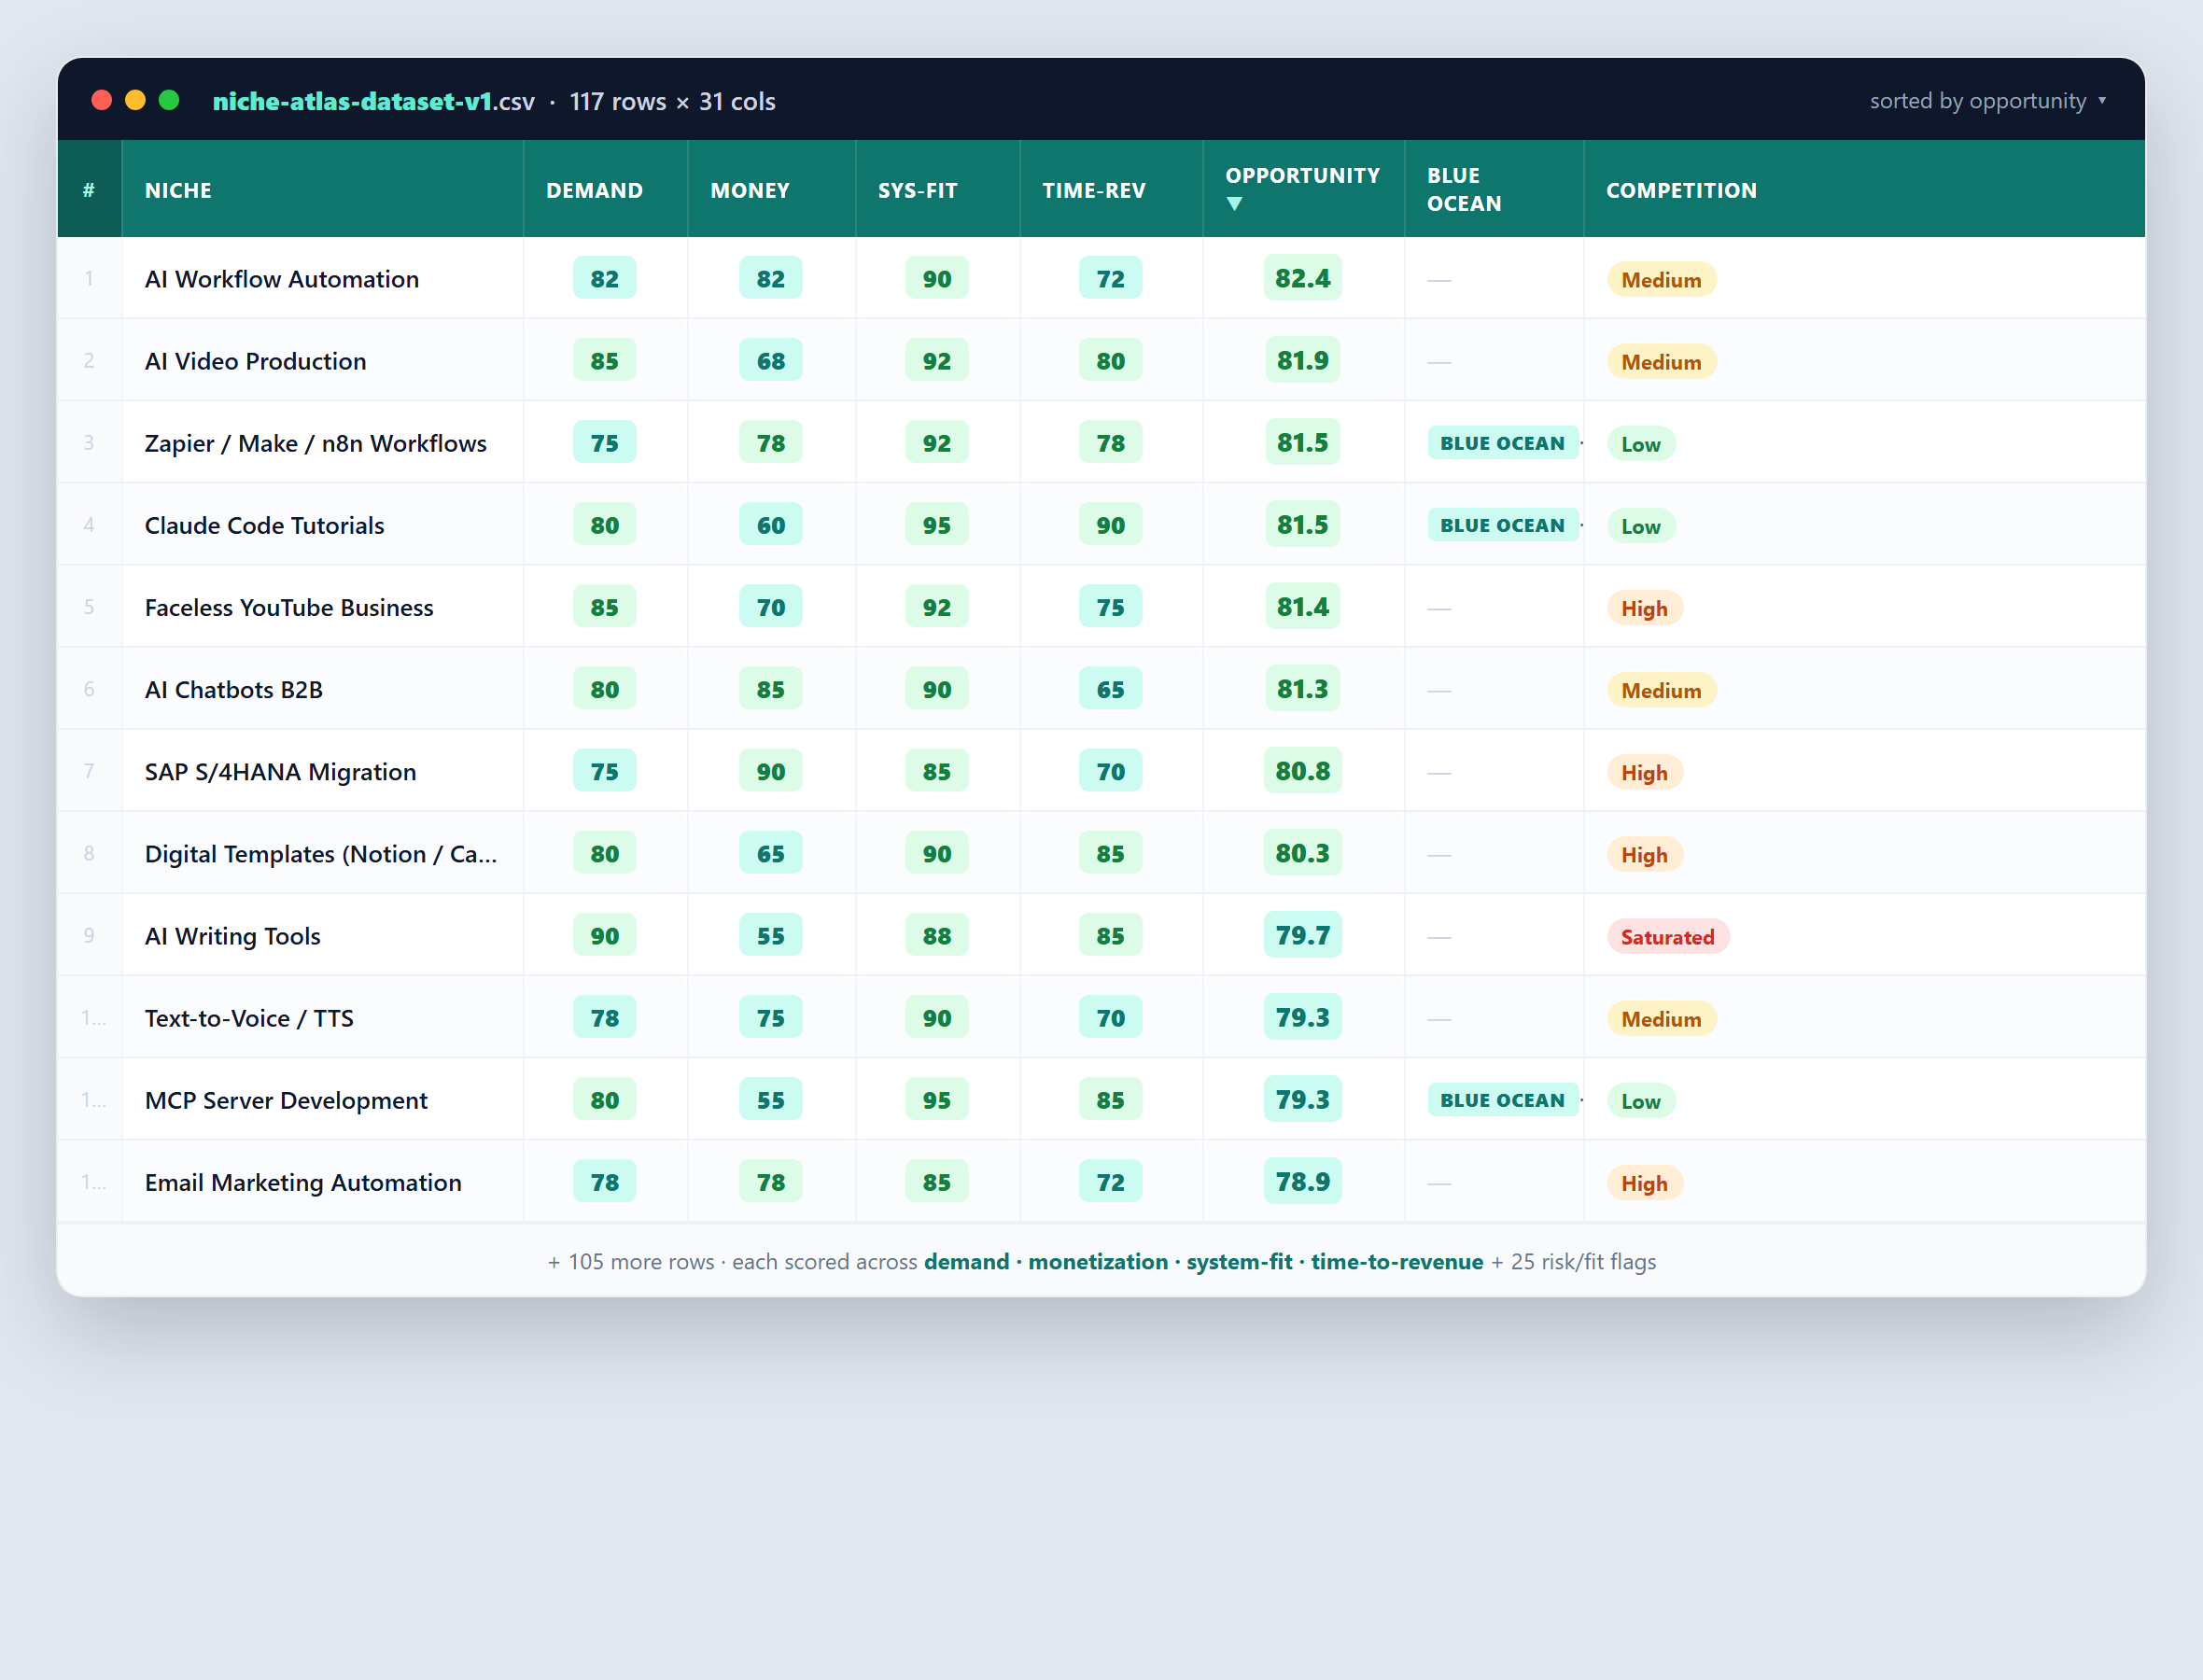Click the yellow minimize window dot
This screenshot has height=1680, width=2203.
(135, 100)
